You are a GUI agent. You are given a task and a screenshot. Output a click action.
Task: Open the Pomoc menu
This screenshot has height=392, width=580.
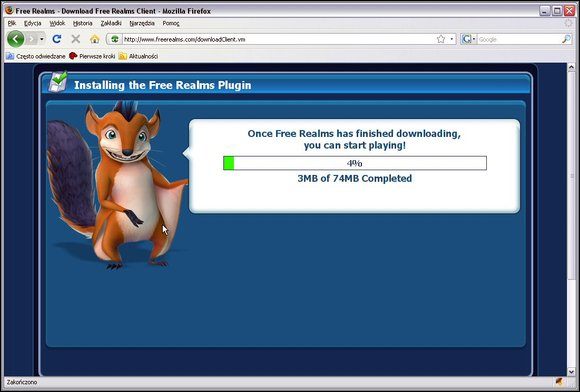tap(171, 23)
